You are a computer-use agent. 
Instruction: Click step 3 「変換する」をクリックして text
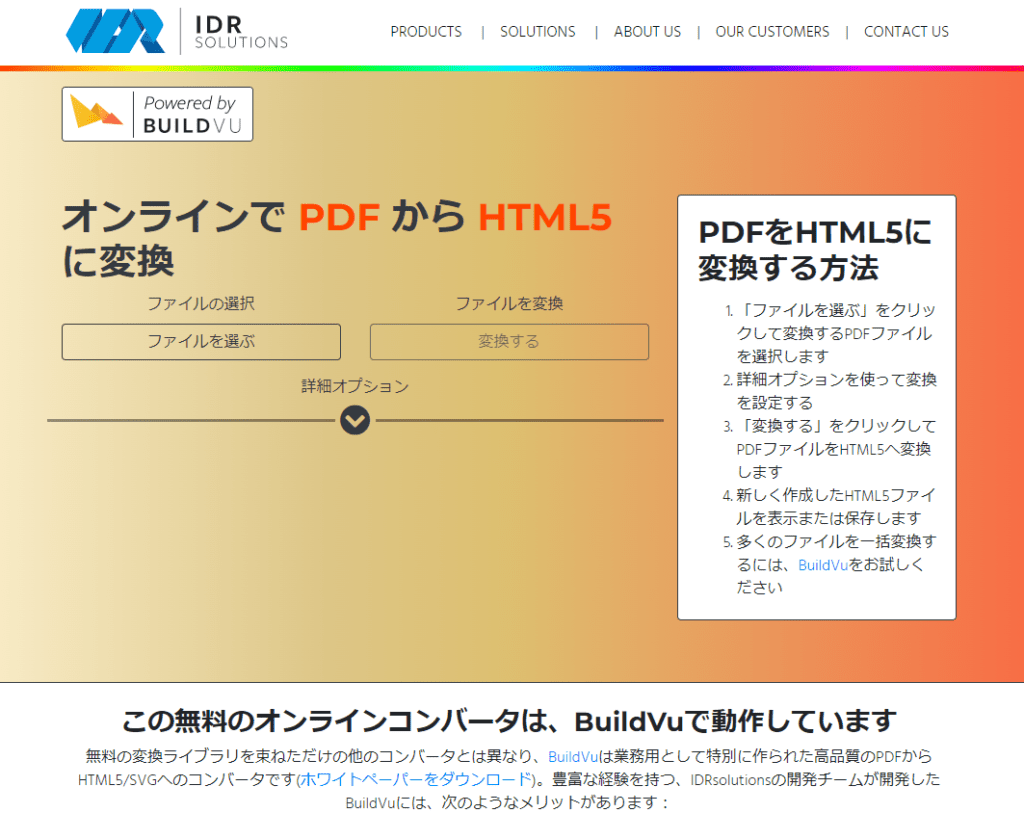tap(836, 449)
